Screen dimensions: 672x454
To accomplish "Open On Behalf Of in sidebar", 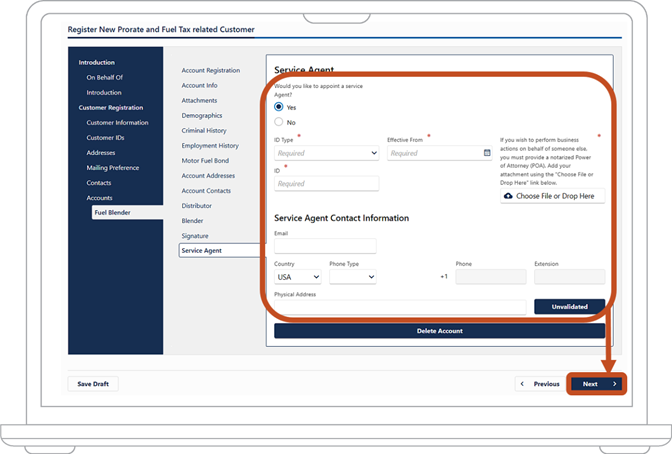I will point(105,77).
